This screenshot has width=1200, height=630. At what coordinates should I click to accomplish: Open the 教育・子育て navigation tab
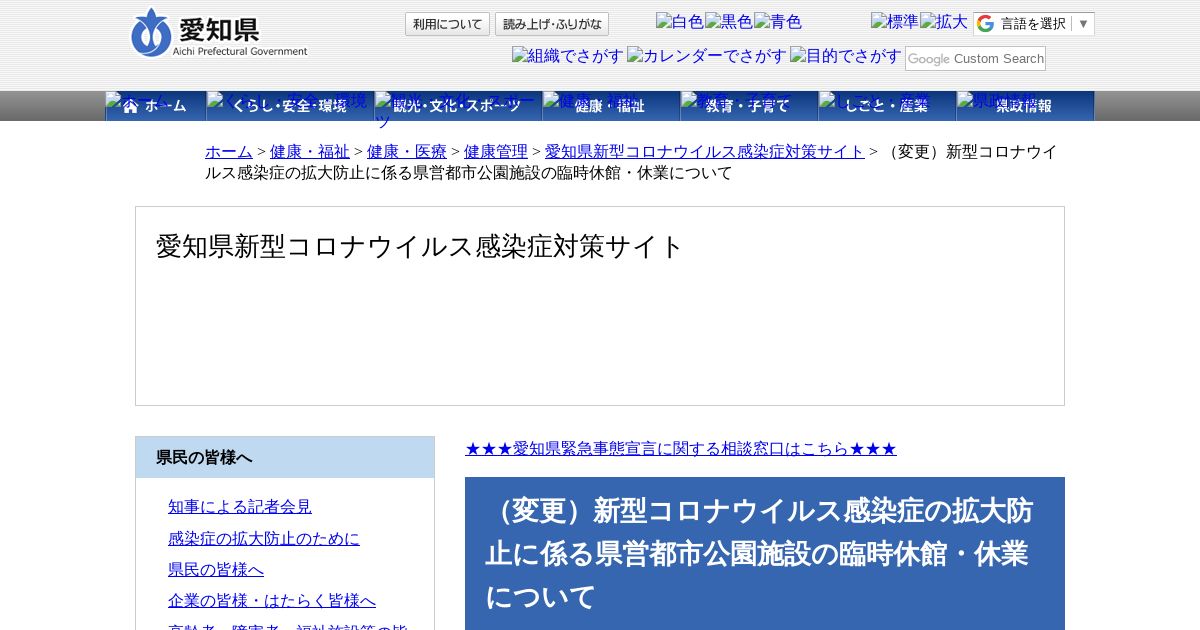749,106
